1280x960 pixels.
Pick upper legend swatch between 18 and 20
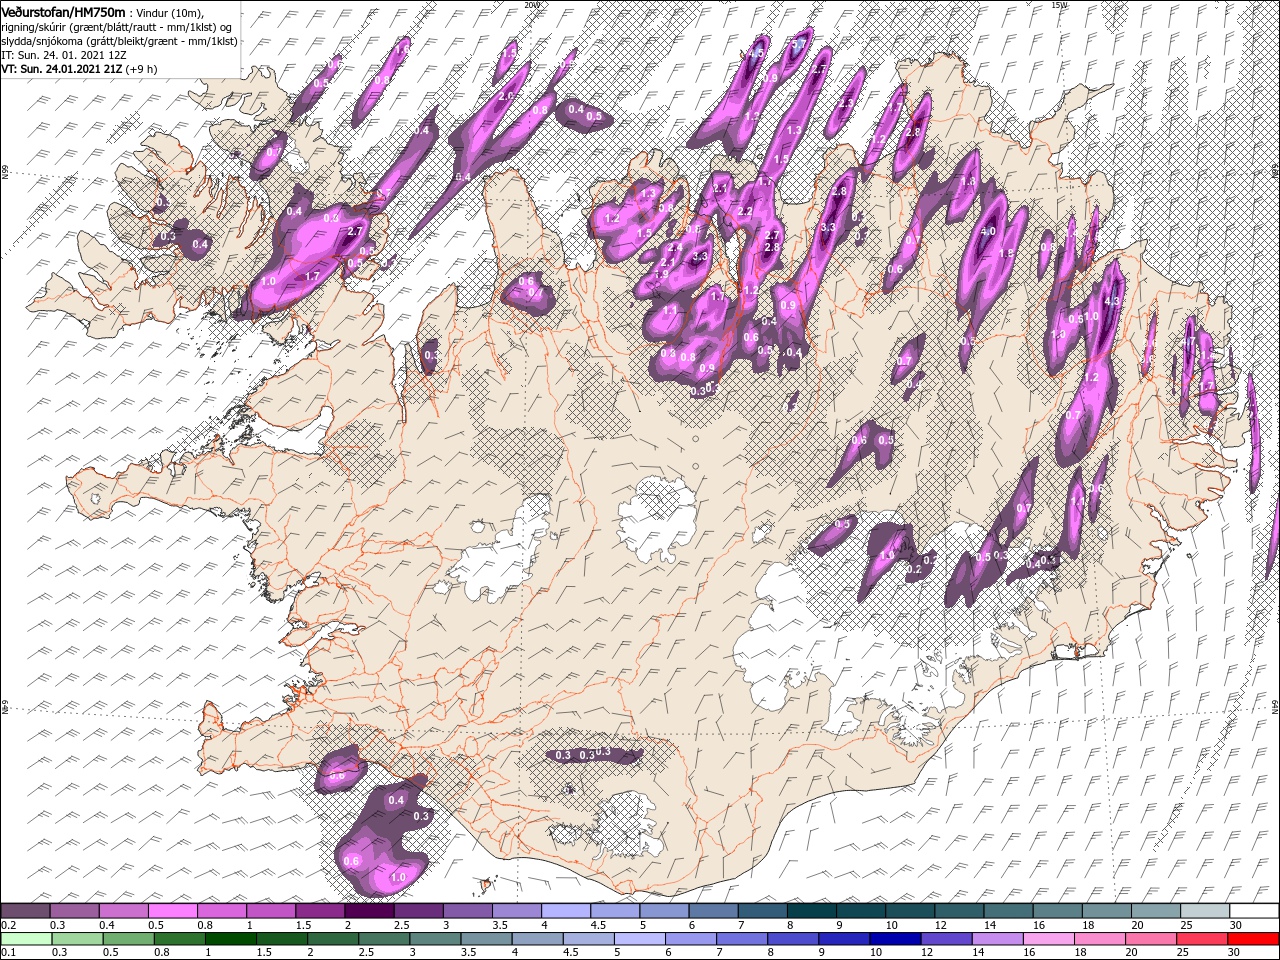(1105, 911)
